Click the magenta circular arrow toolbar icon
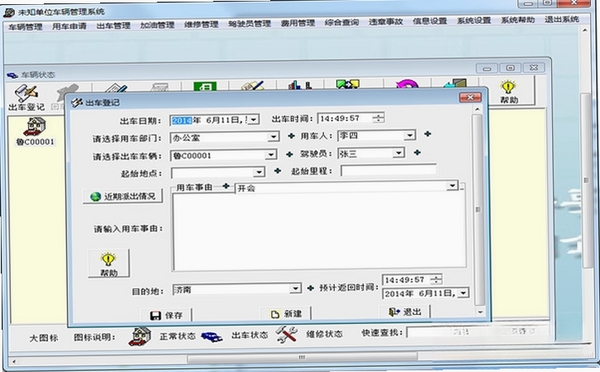 click(407, 84)
